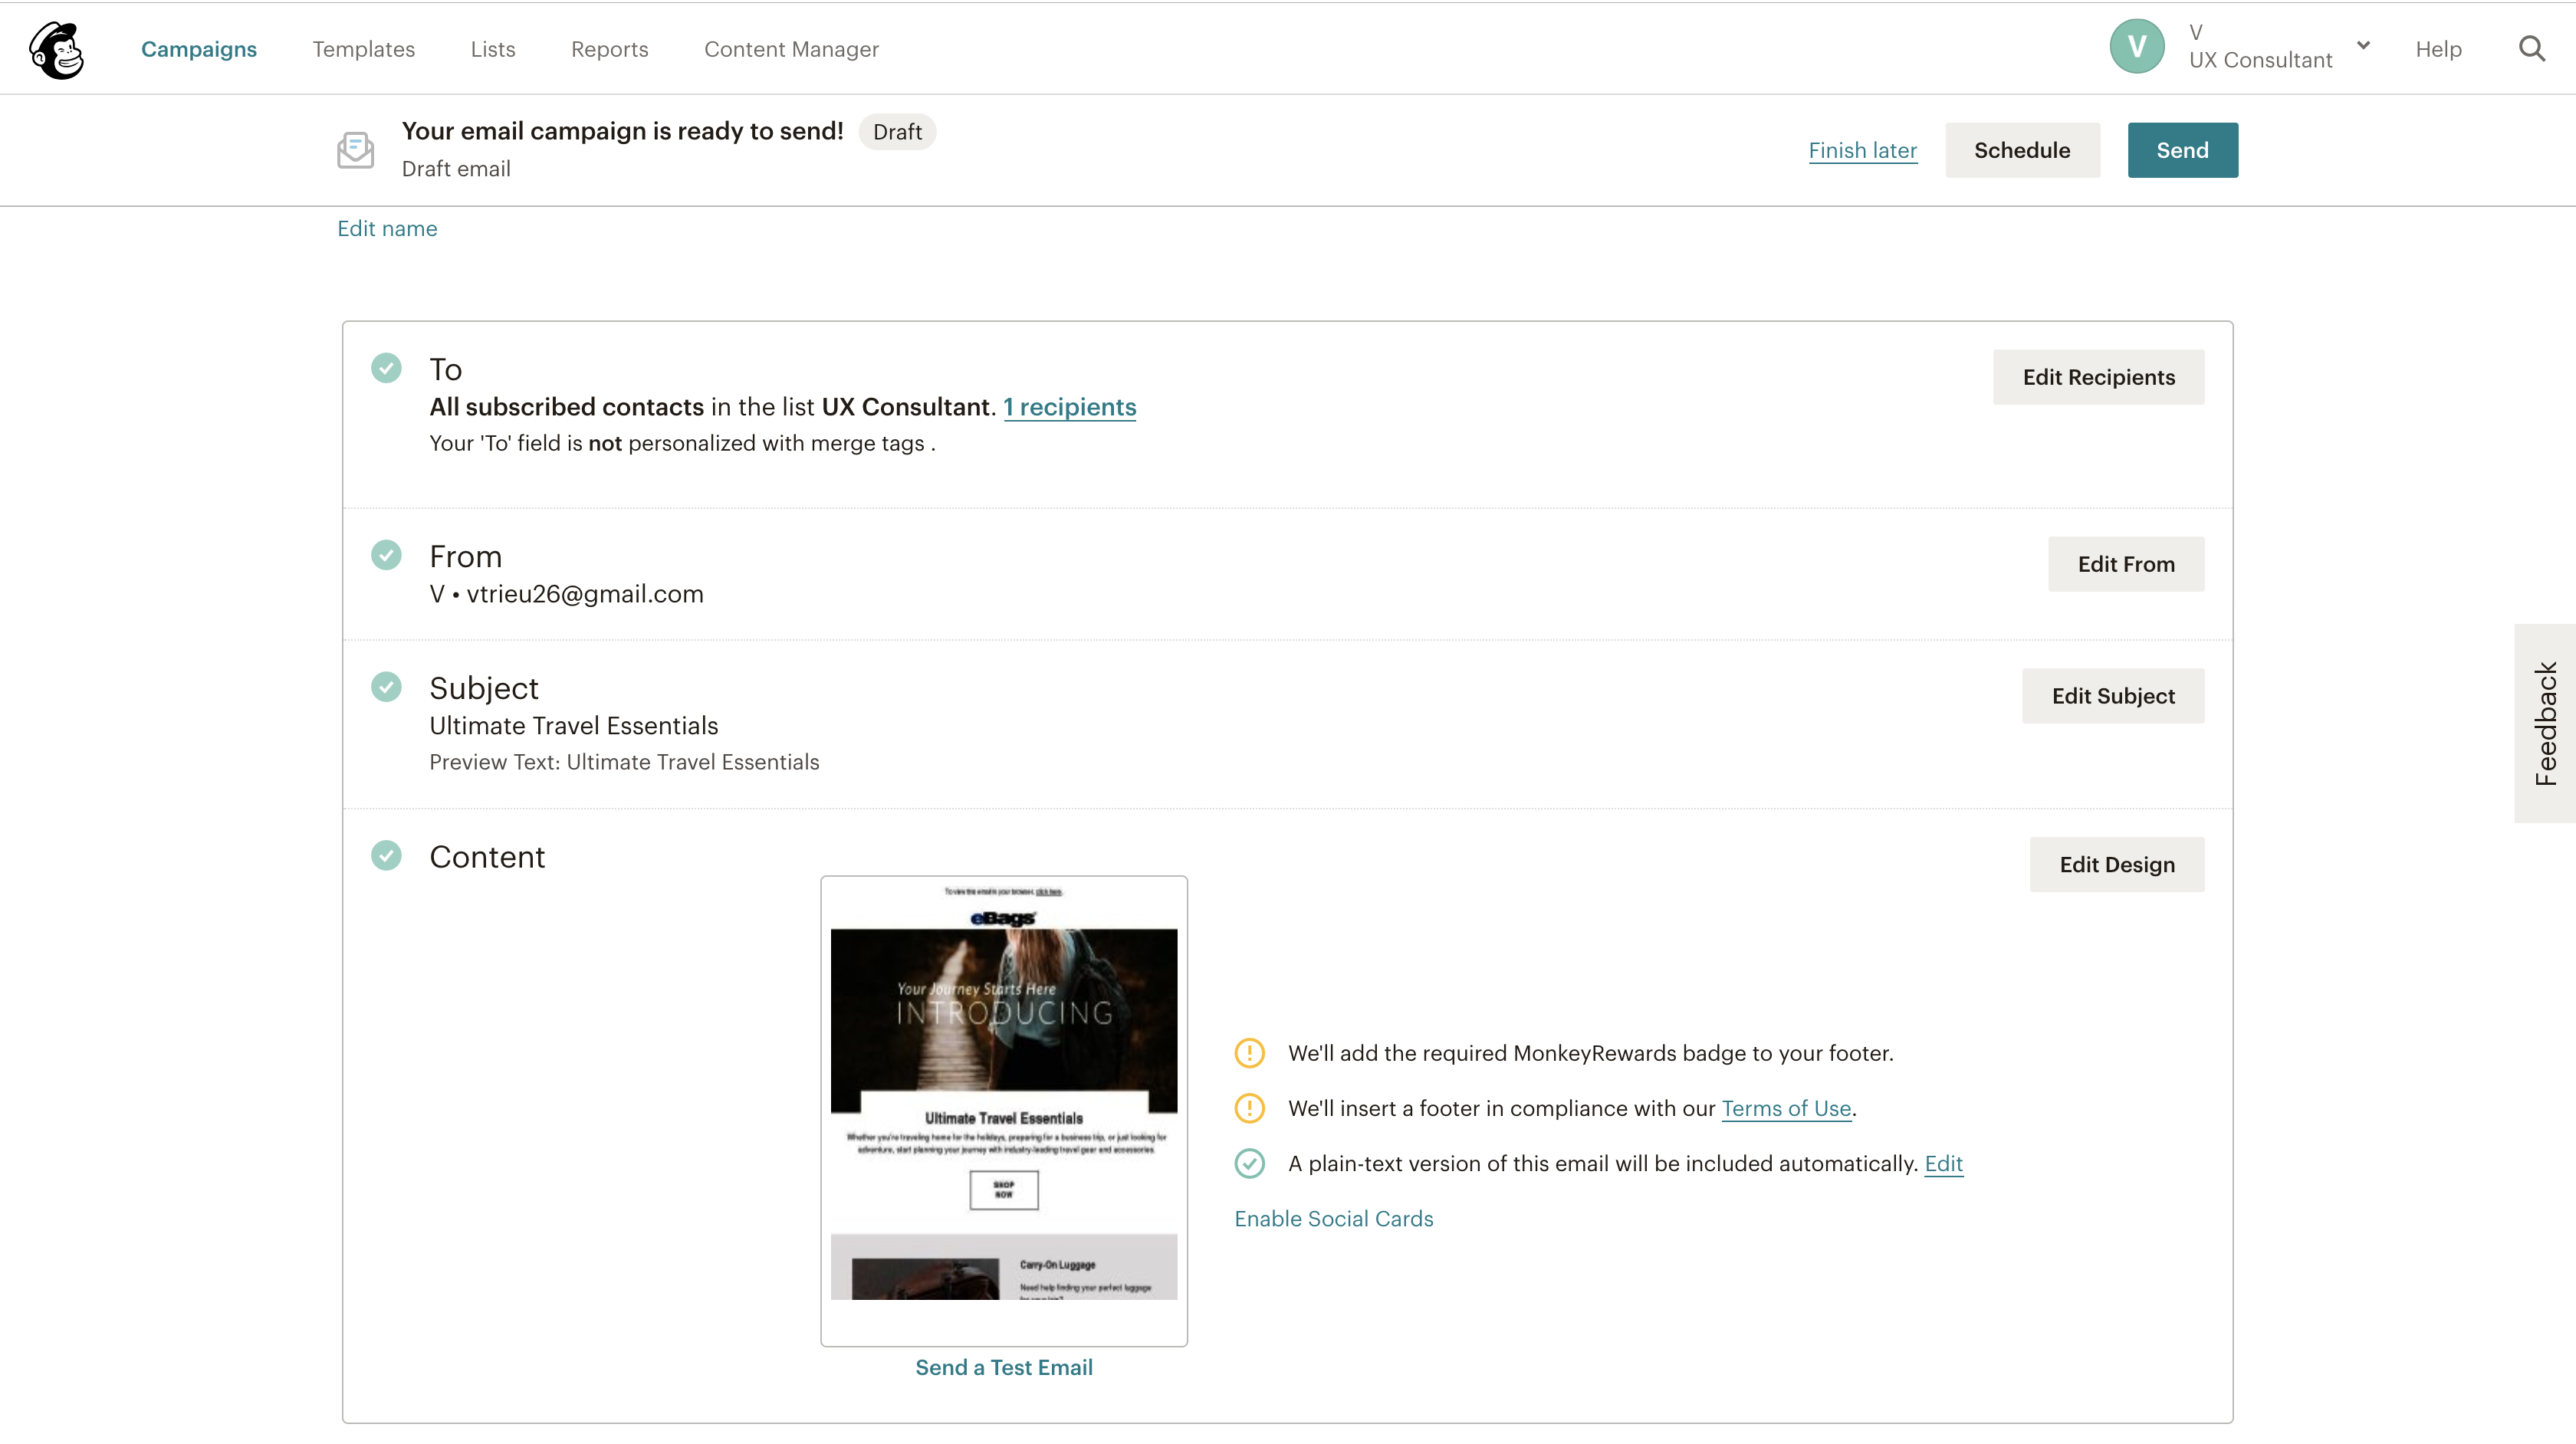
Task: Open the Feedback side tab
Action: [x=2545, y=723]
